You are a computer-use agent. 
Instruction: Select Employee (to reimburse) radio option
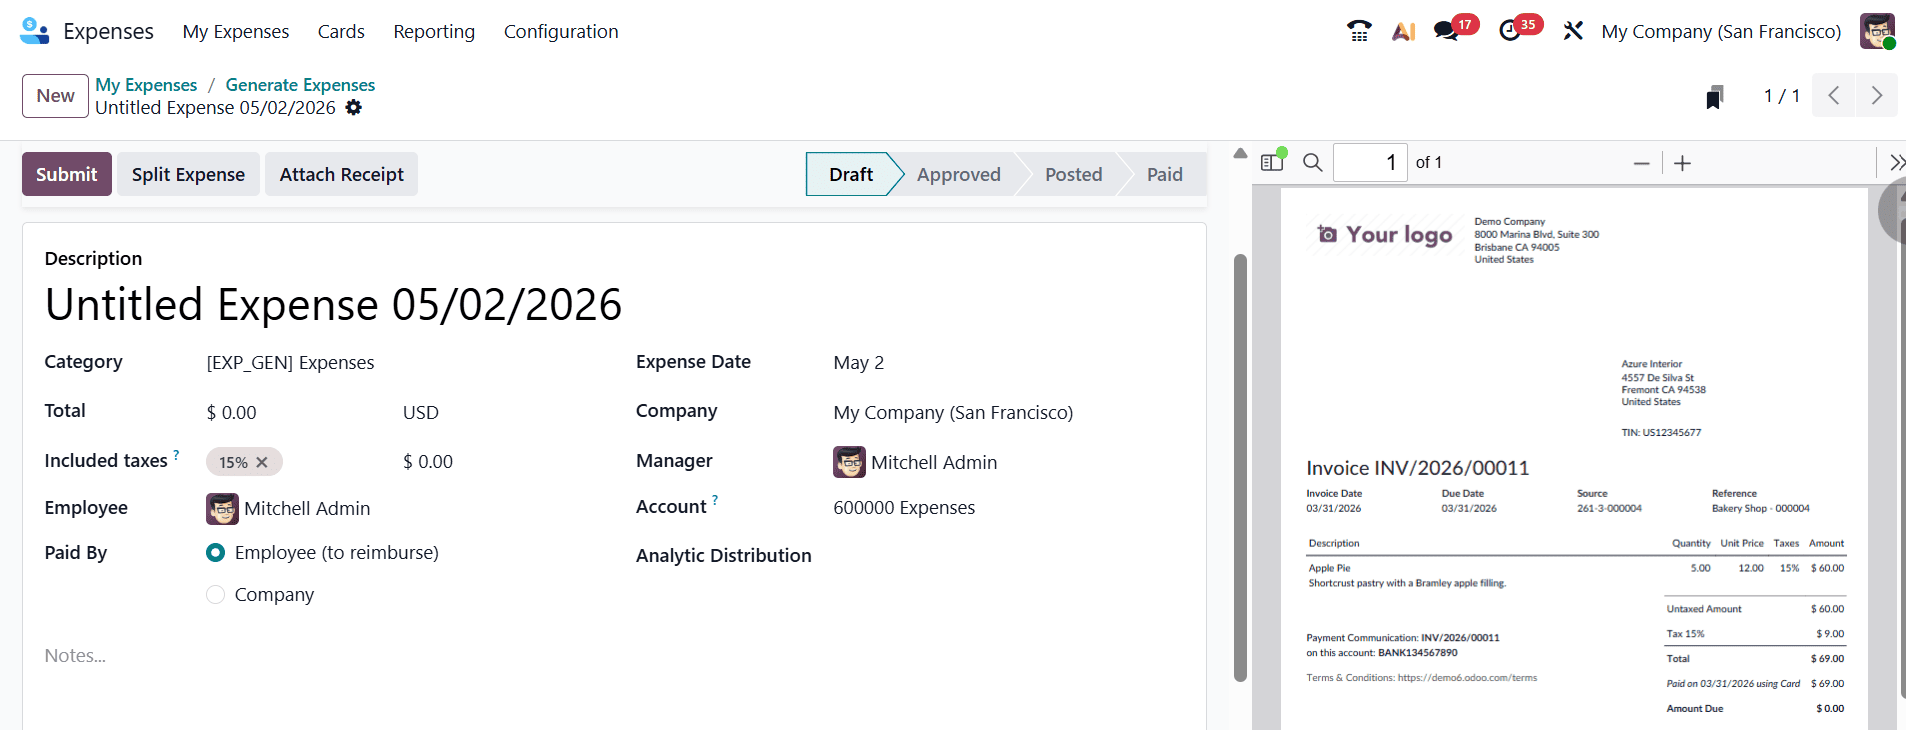coord(215,553)
